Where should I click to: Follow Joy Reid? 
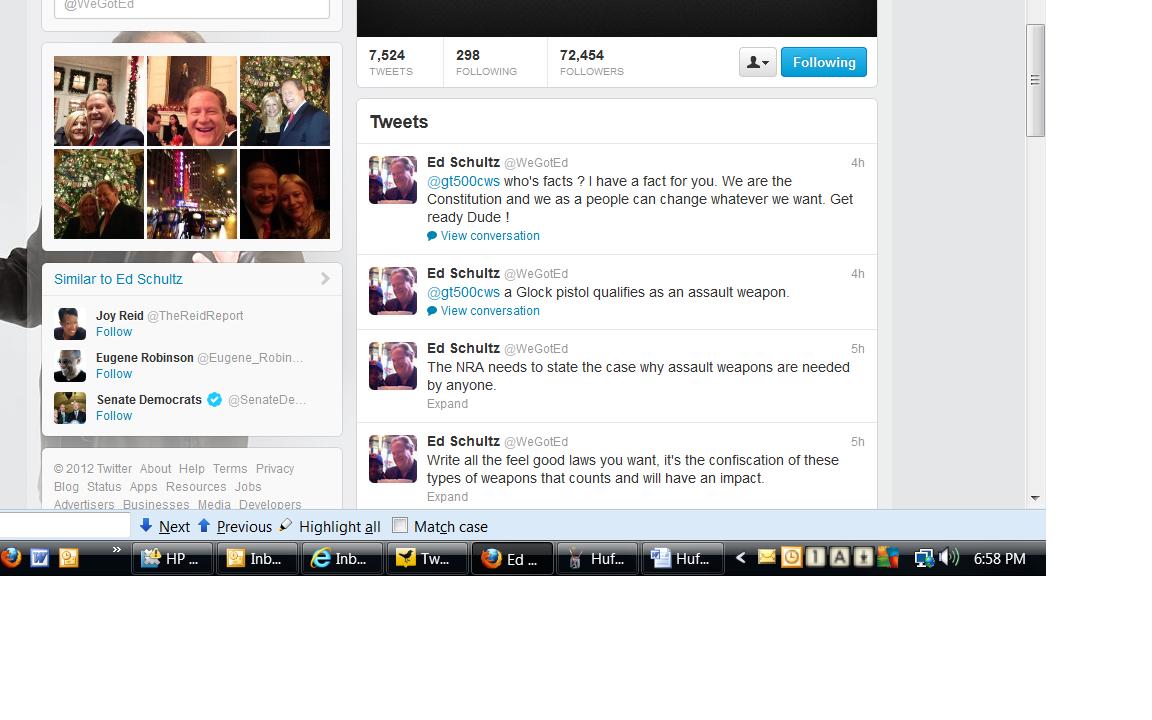click(114, 332)
